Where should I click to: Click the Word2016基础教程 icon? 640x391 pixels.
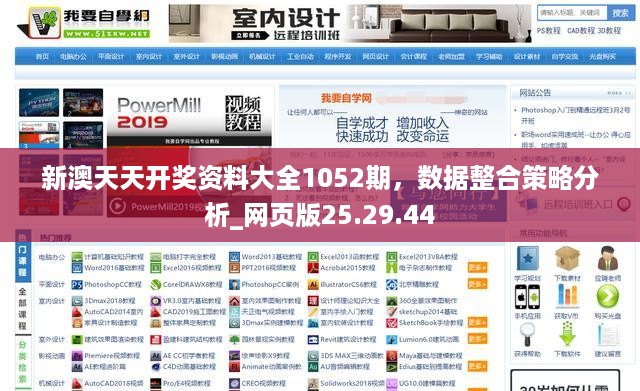tap(77, 268)
